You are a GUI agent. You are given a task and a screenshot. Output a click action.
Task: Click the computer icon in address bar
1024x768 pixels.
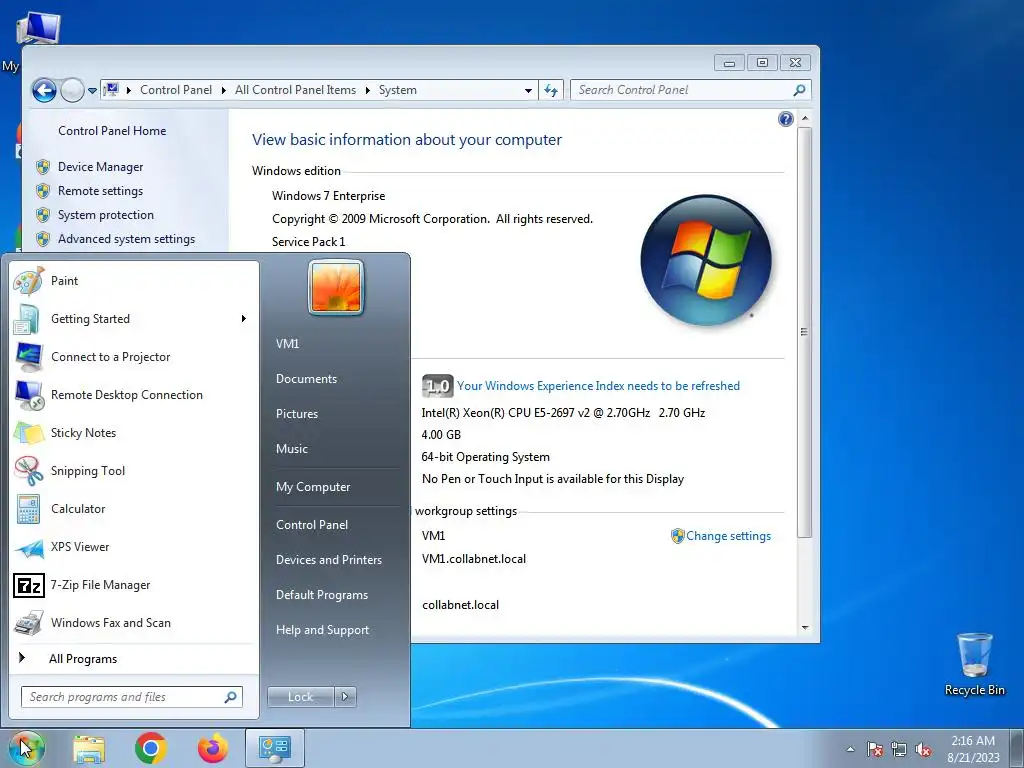click(112, 89)
